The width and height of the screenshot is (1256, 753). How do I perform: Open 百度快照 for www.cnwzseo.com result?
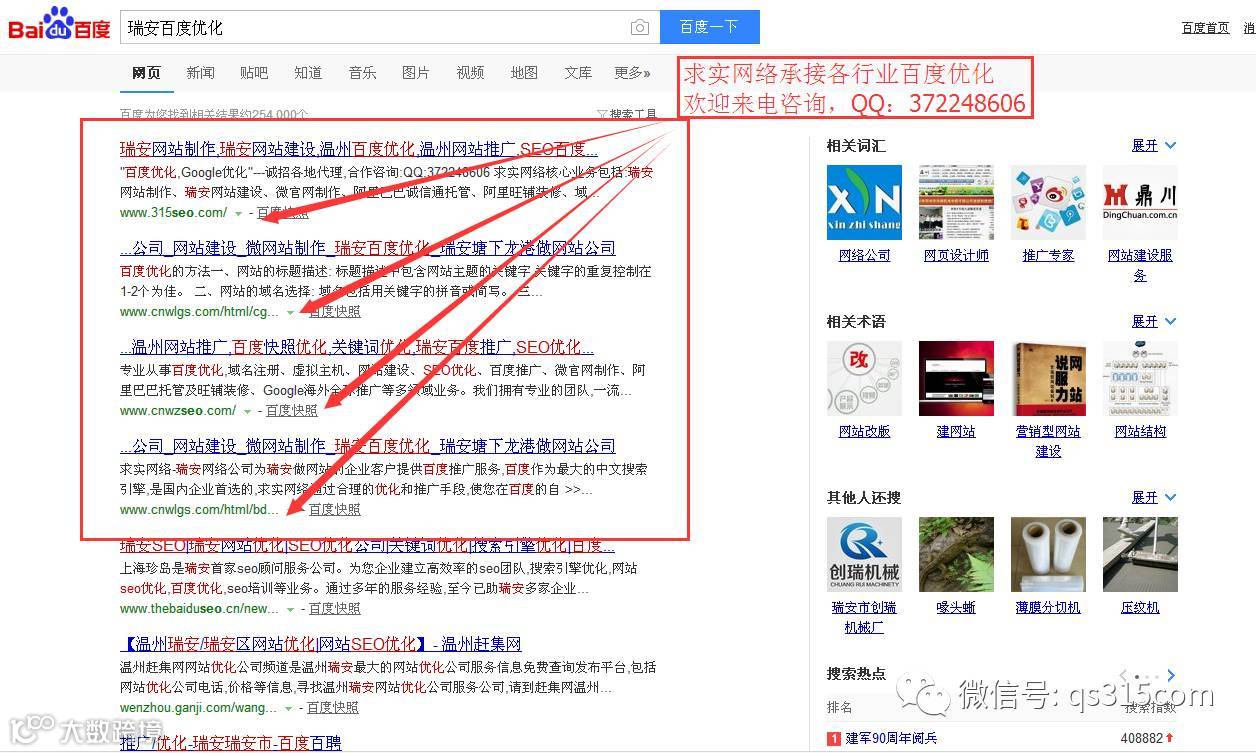tap(292, 411)
